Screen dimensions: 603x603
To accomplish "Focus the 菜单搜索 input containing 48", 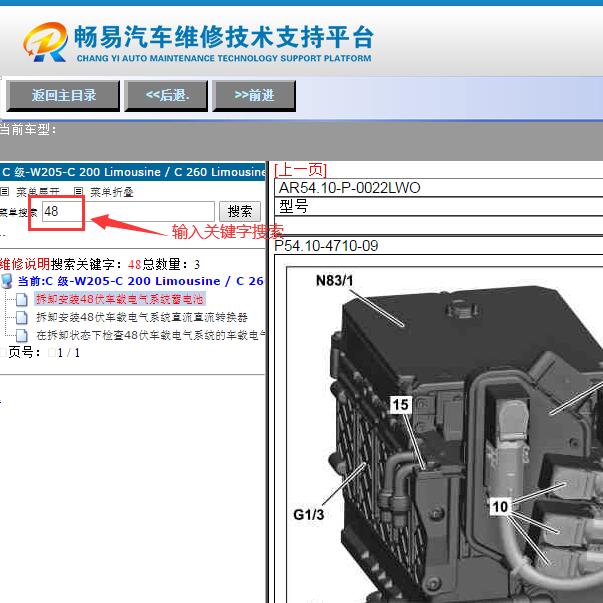I will (x=128, y=211).
